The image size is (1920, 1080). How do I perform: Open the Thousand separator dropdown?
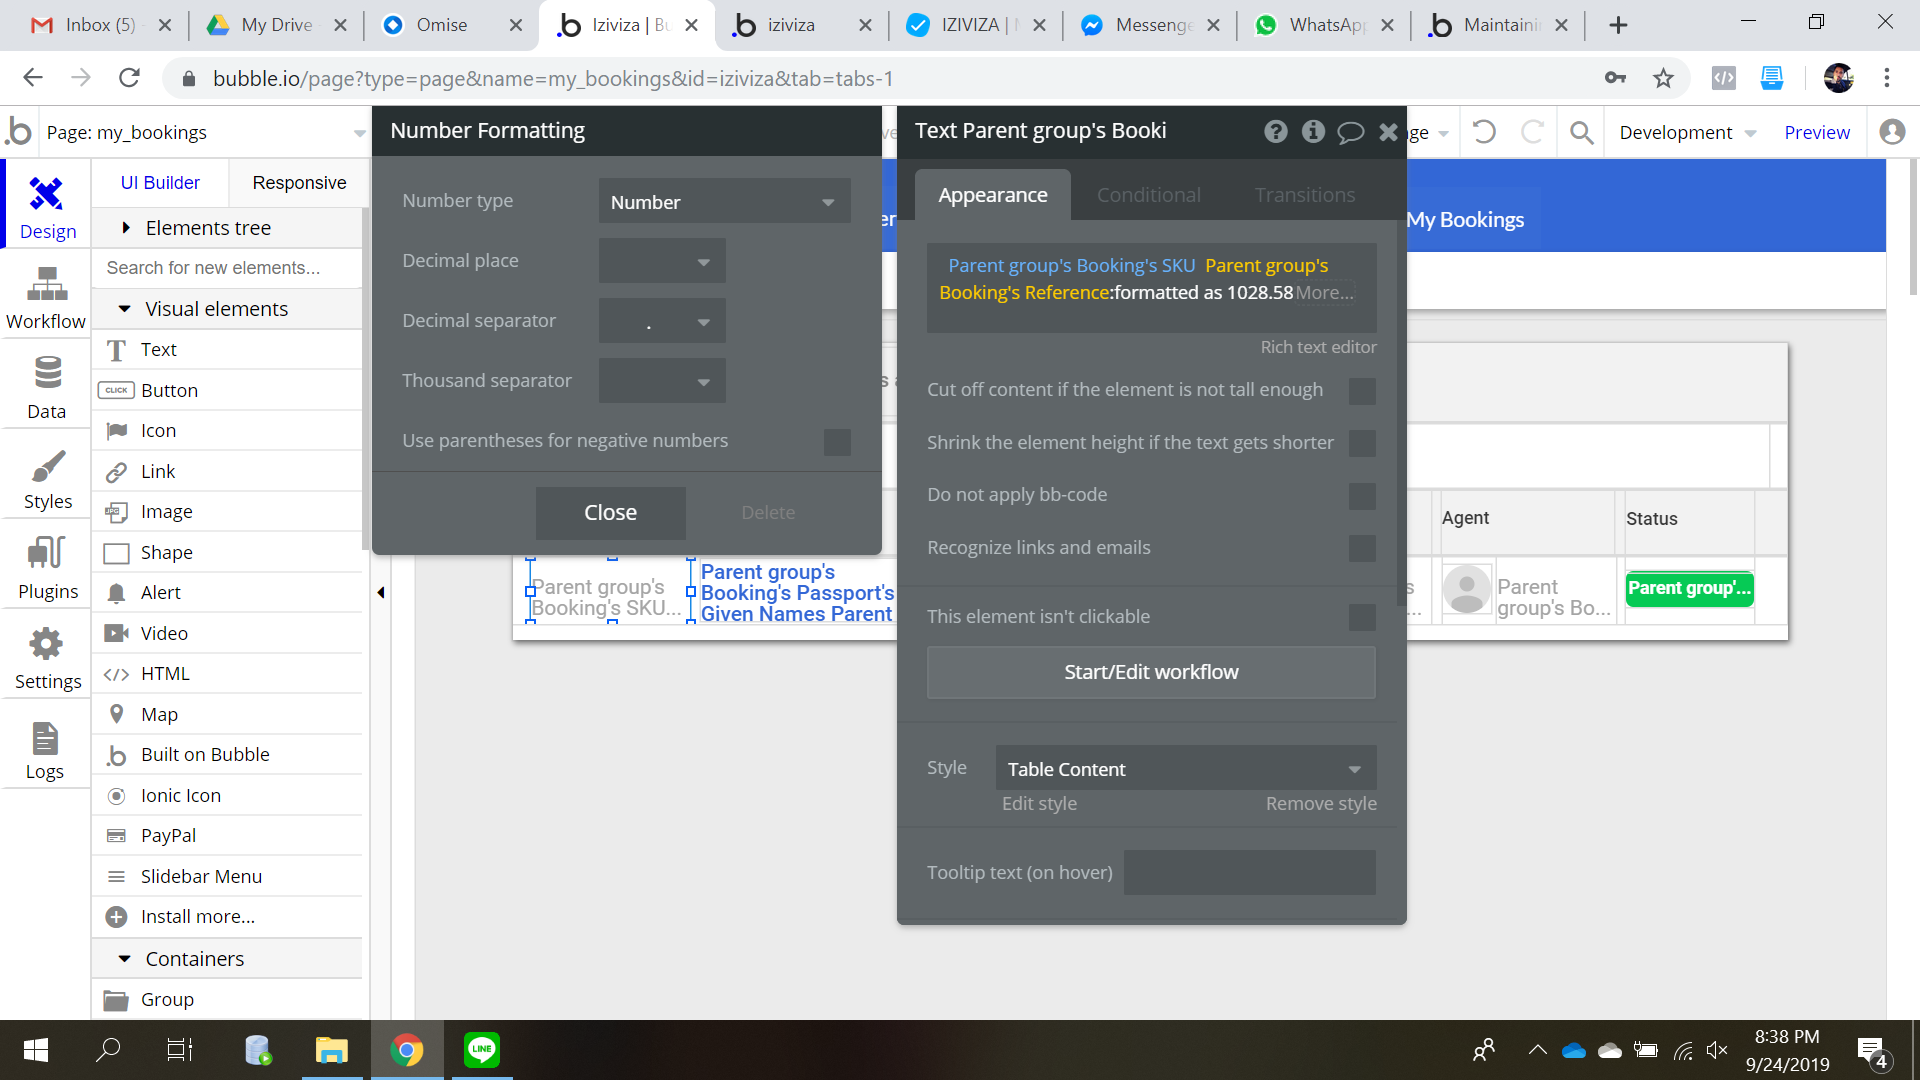tap(662, 381)
